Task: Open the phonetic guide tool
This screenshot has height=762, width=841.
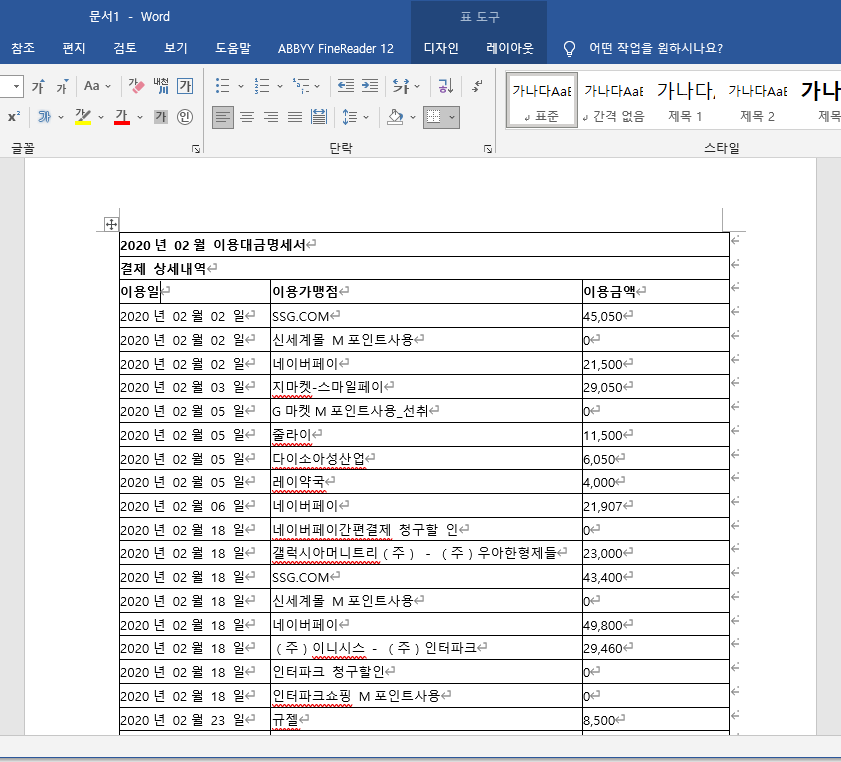Action: [x=161, y=86]
